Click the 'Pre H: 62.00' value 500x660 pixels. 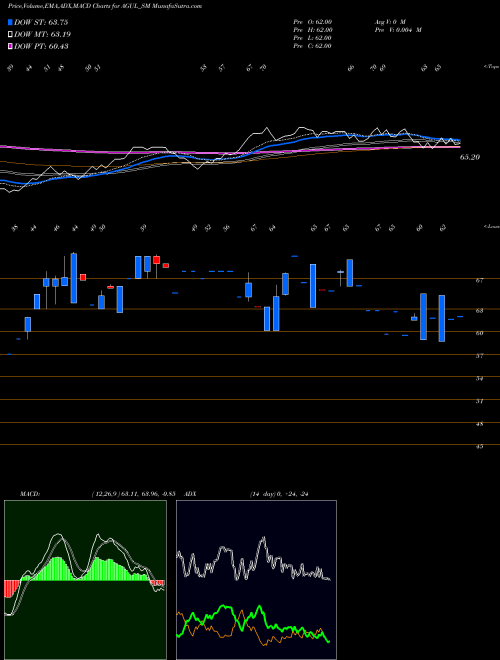(x=314, y=30)
